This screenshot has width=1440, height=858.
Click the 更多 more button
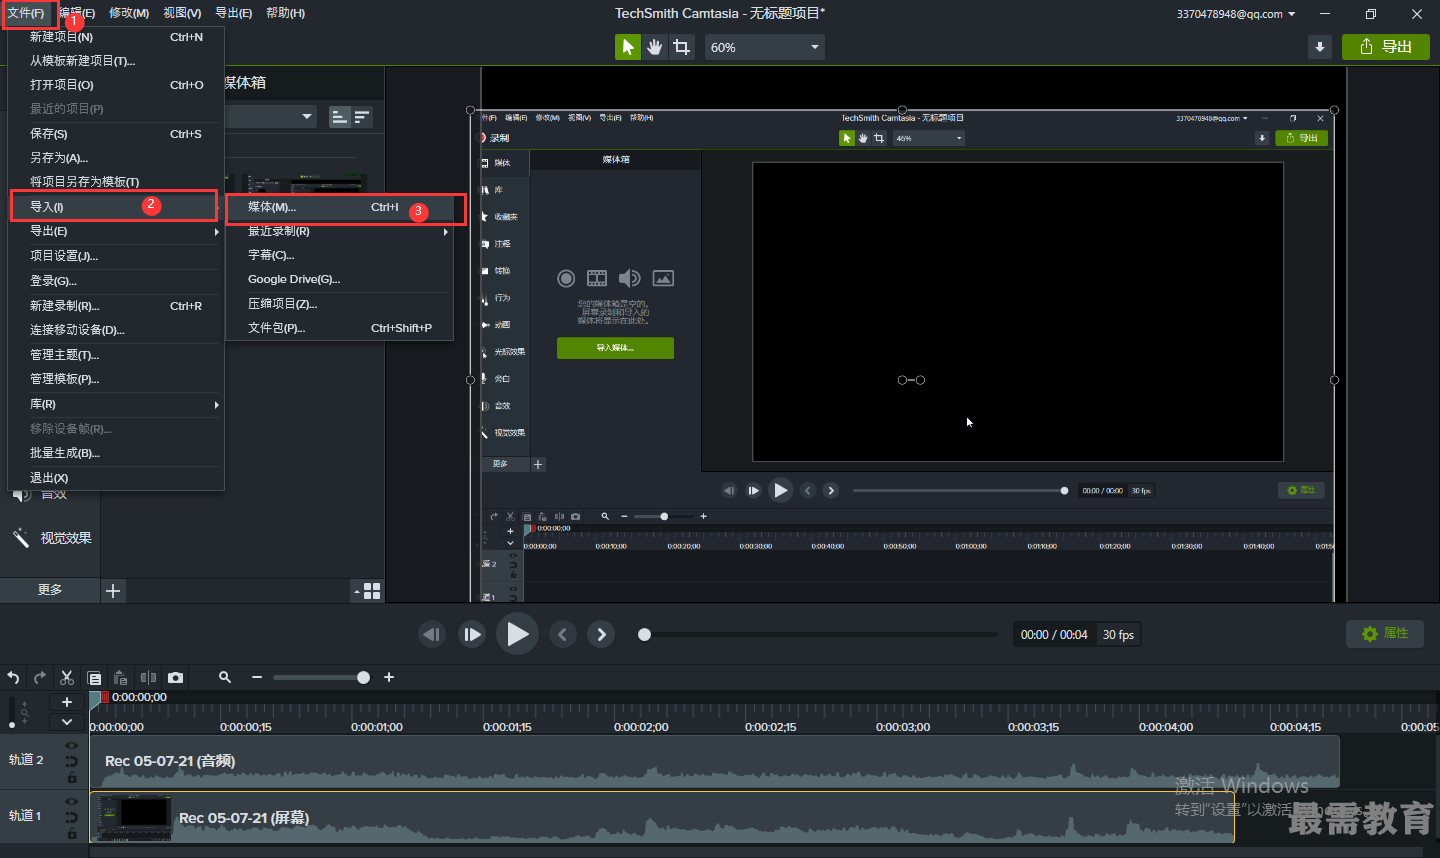click(x=50, y=590)
